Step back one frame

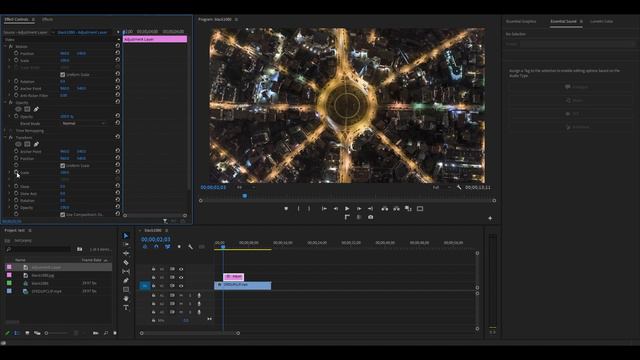tap(336, 209)
